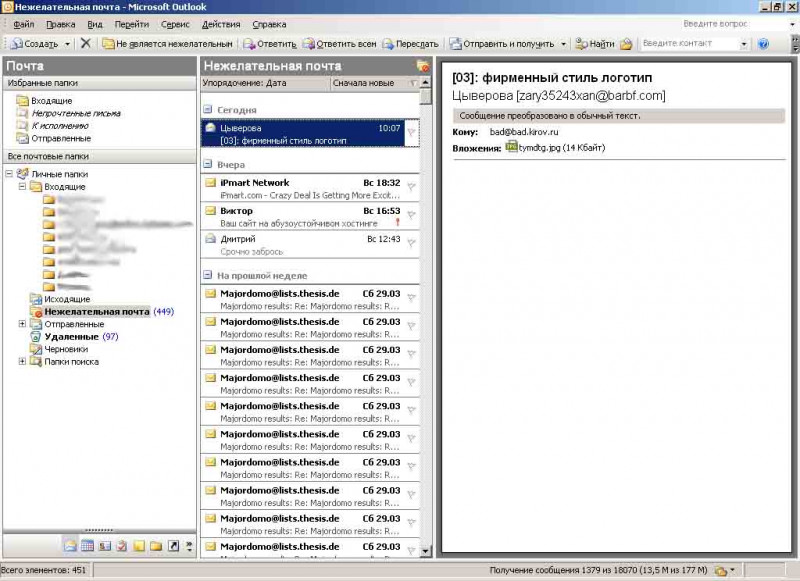
Task: Open the Вид menu
Action: pyautogui.click(x=95, y=24)
